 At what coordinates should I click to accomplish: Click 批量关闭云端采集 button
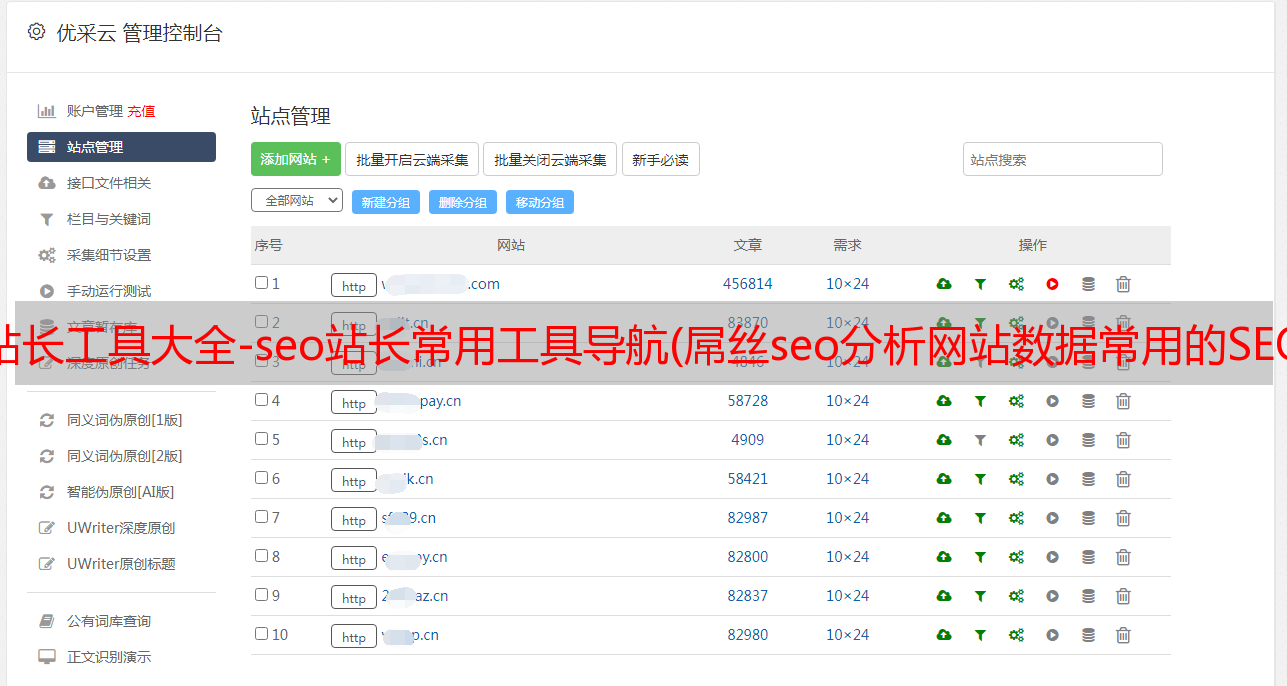pyautogui.click(x=550, y=159)
